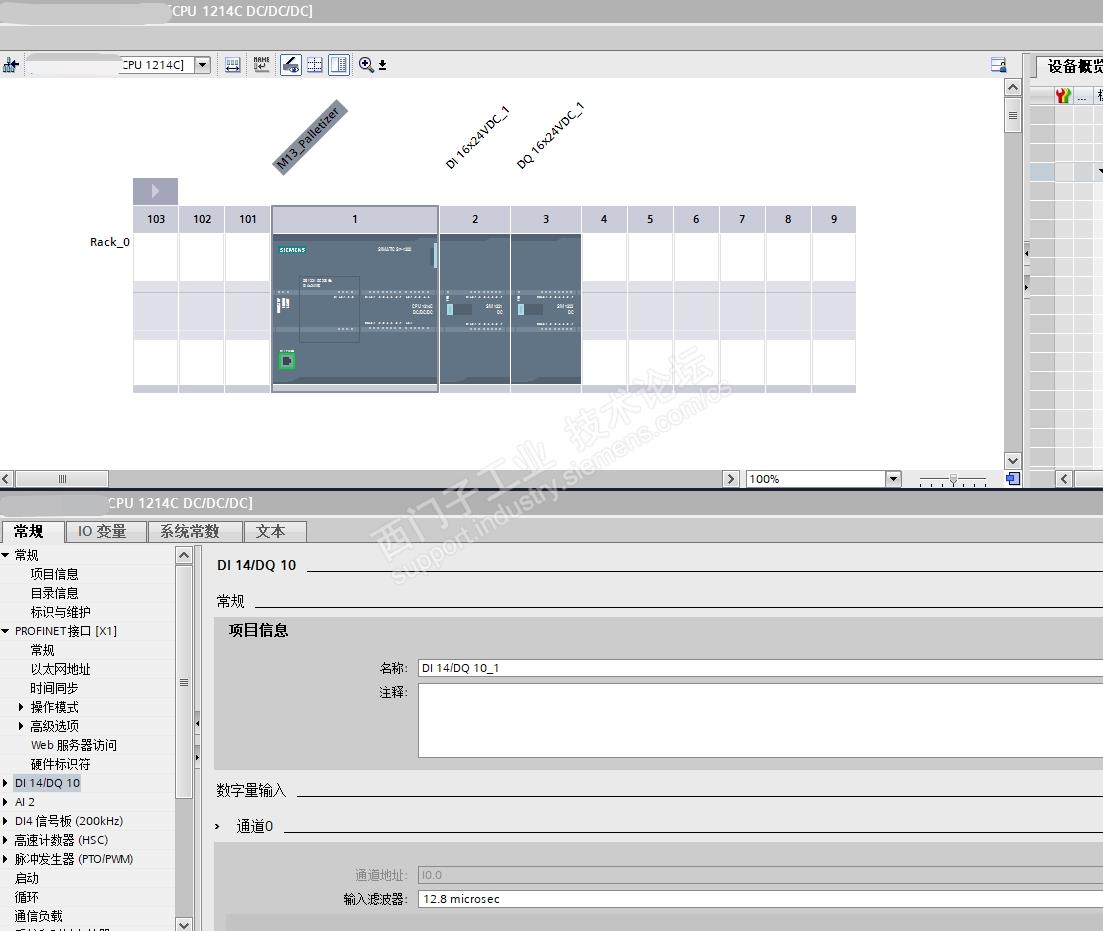Select rack slot header 103

pos(155,220)
